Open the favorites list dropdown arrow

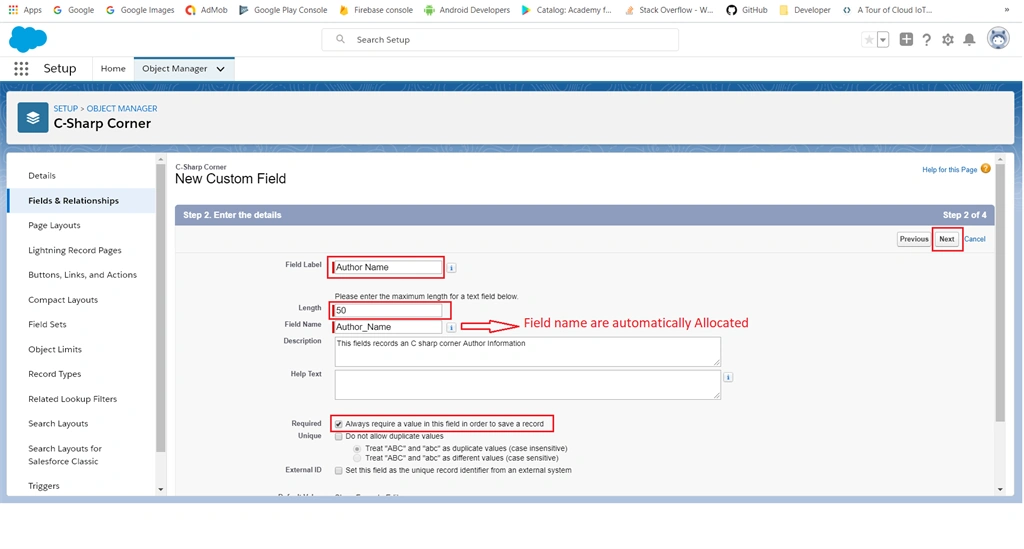[883, 40]
